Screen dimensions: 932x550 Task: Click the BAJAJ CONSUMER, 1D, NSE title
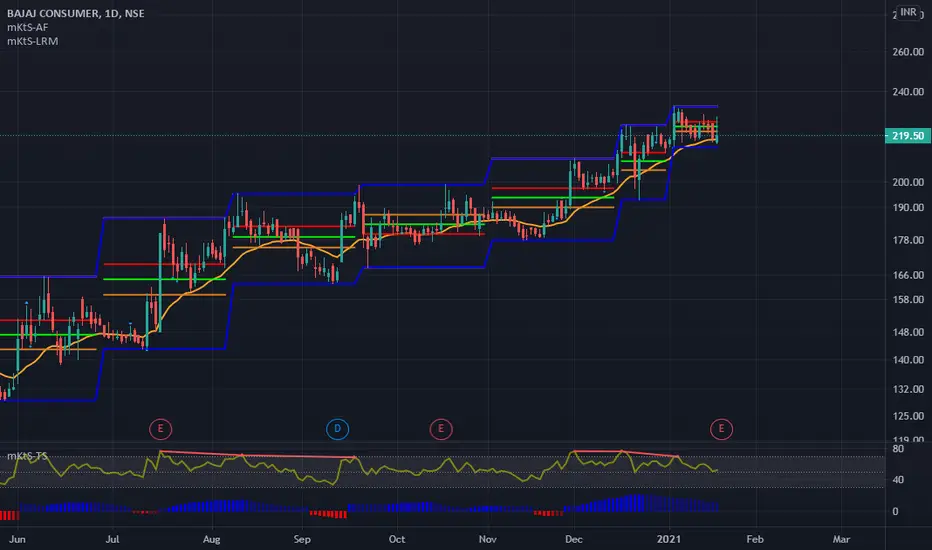click(x=75, y=13)
